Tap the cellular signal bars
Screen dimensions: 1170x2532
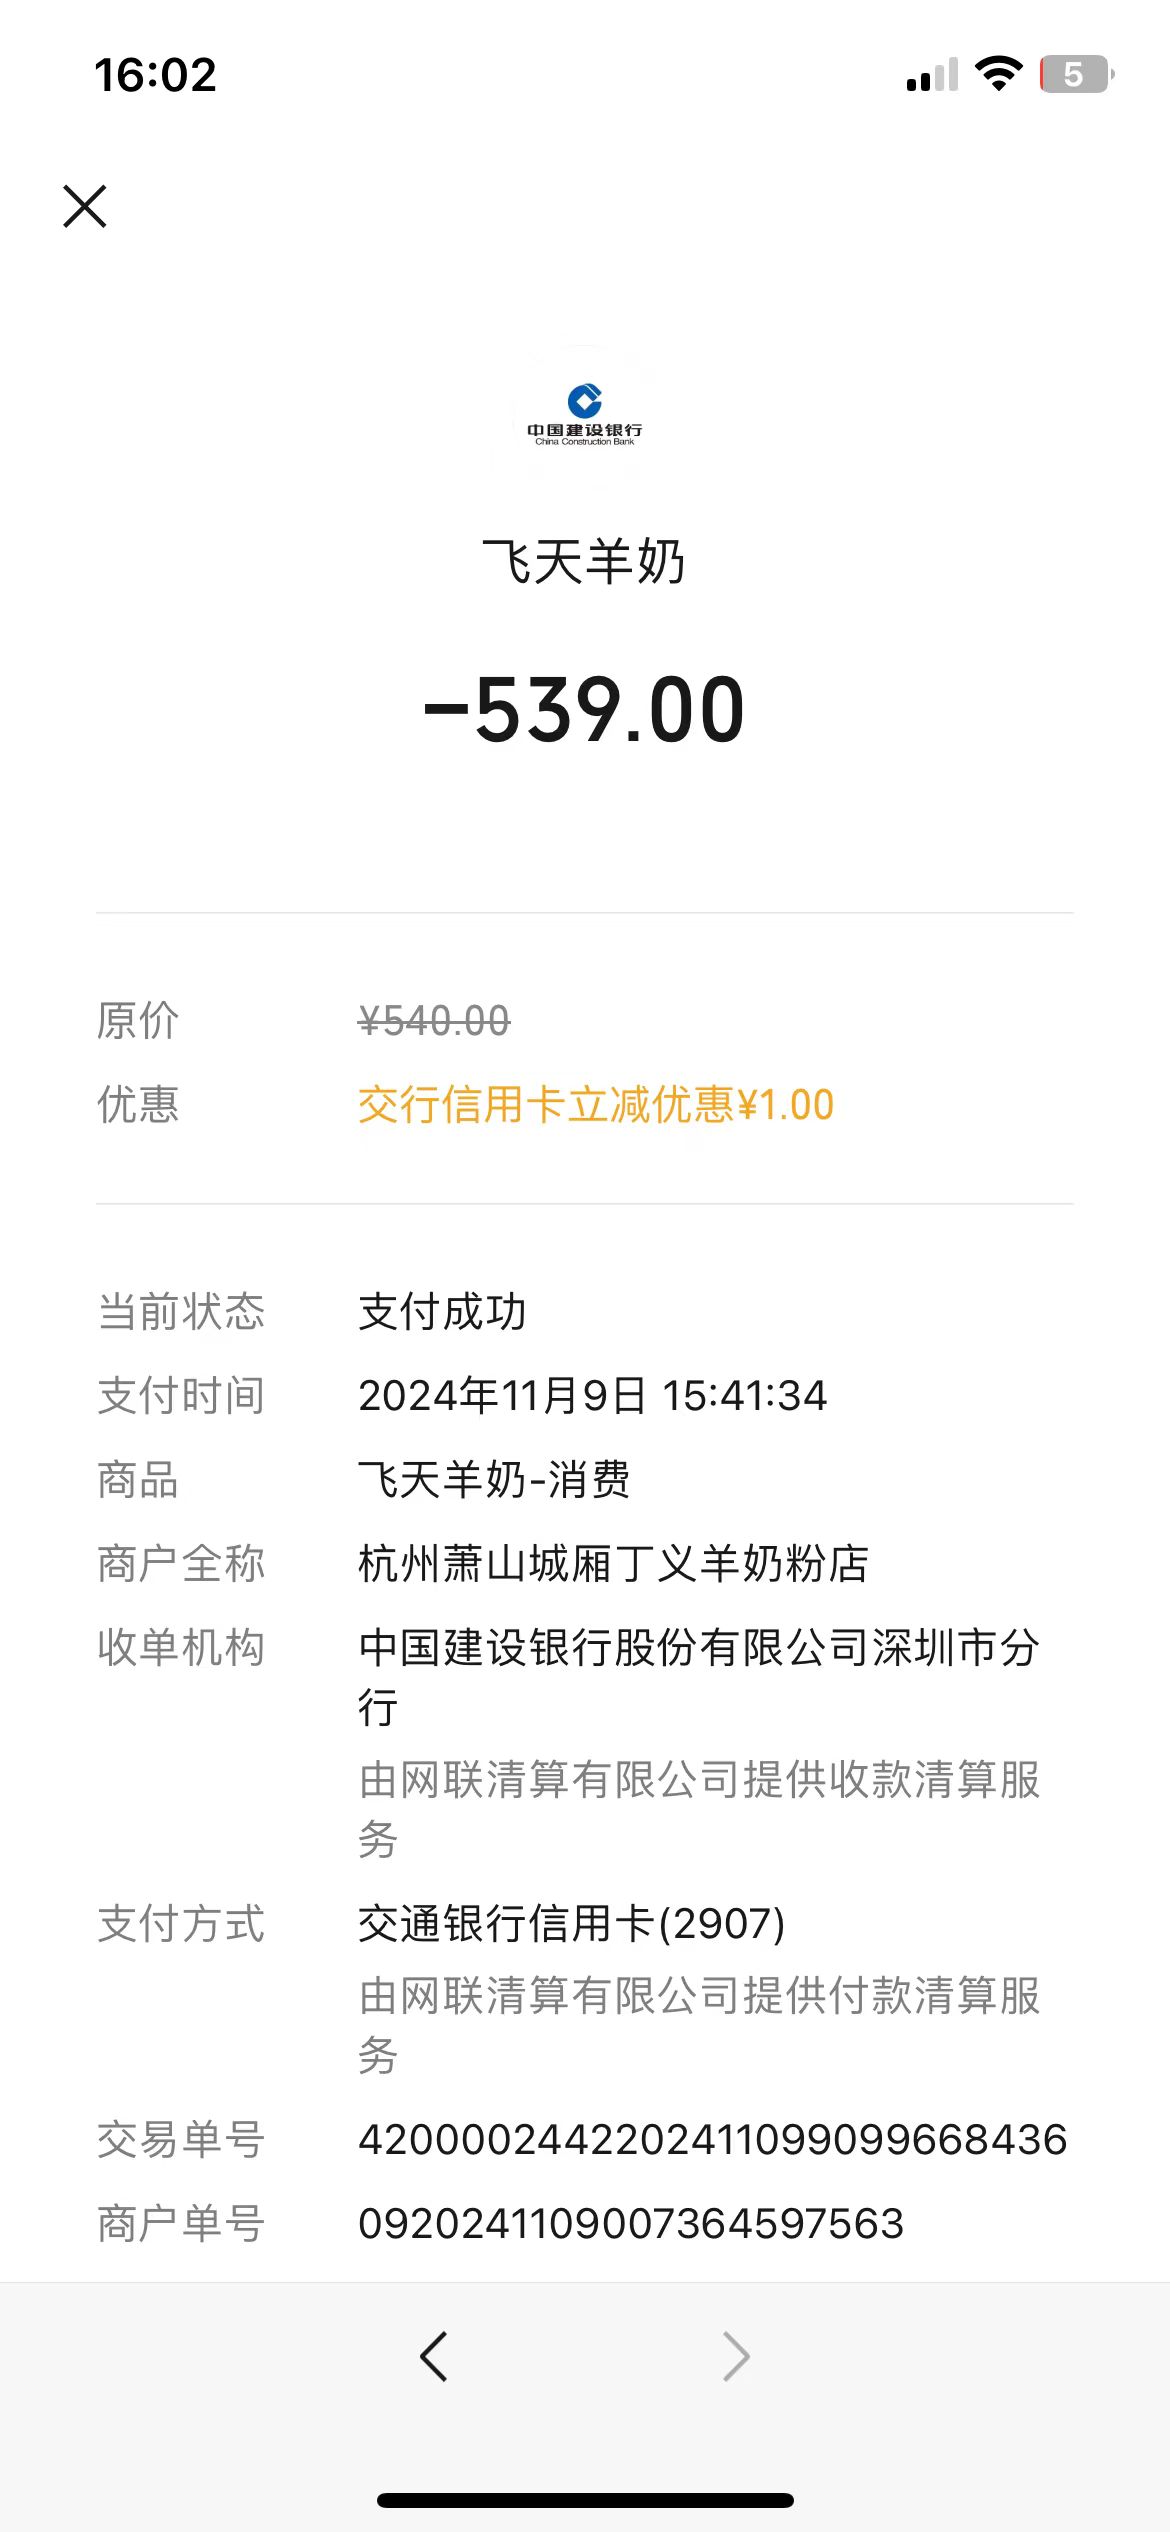coord(932,76)
